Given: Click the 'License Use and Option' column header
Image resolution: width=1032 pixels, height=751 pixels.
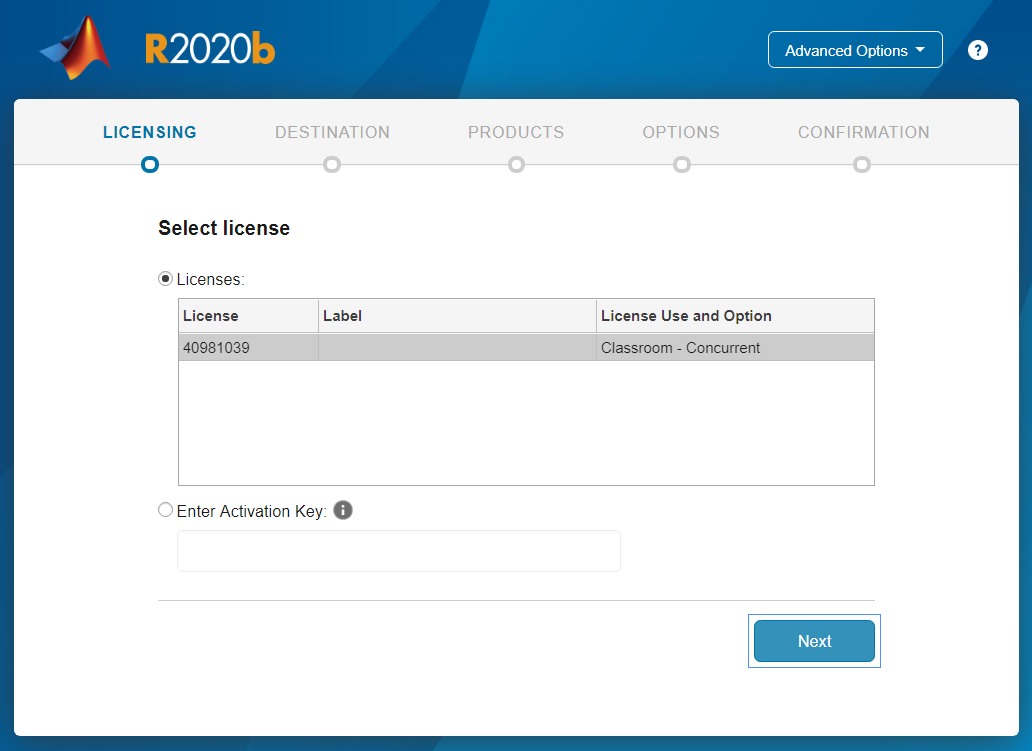Looking at the screenshot, I should (x=735, y=316).
